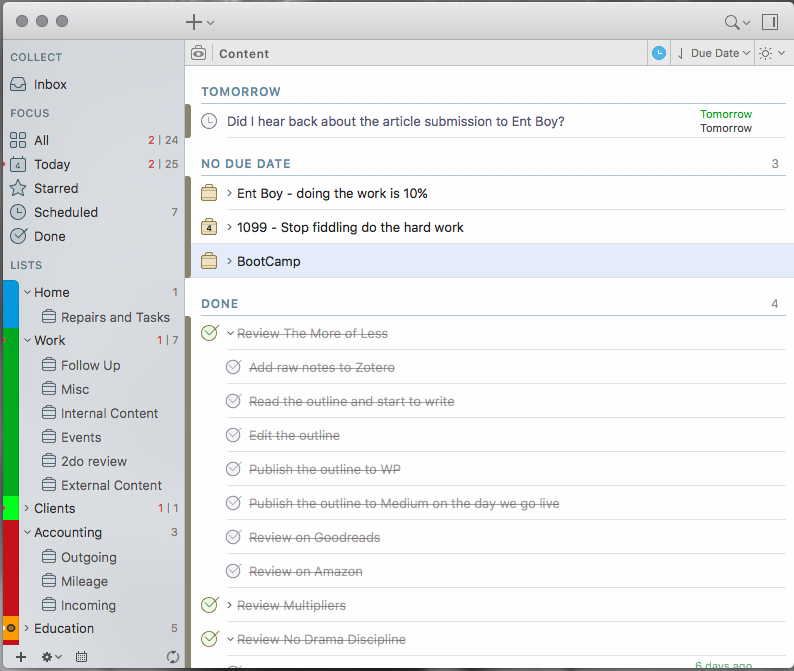Viewport: 794px width, 671px height.
Task: Click the plus button to add a task
Action: pyautogui.click(x=194, y=21)
